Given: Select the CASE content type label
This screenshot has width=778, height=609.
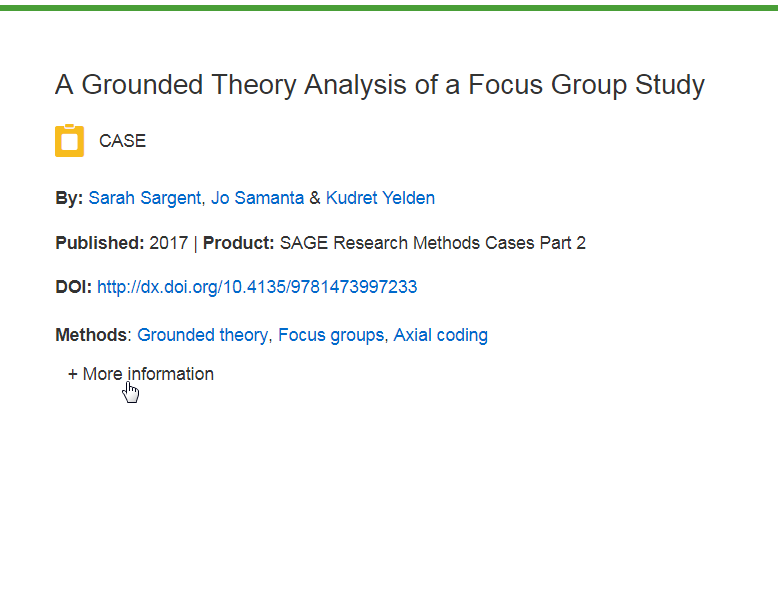Looking at the screenshot, I should coord(123,141).
